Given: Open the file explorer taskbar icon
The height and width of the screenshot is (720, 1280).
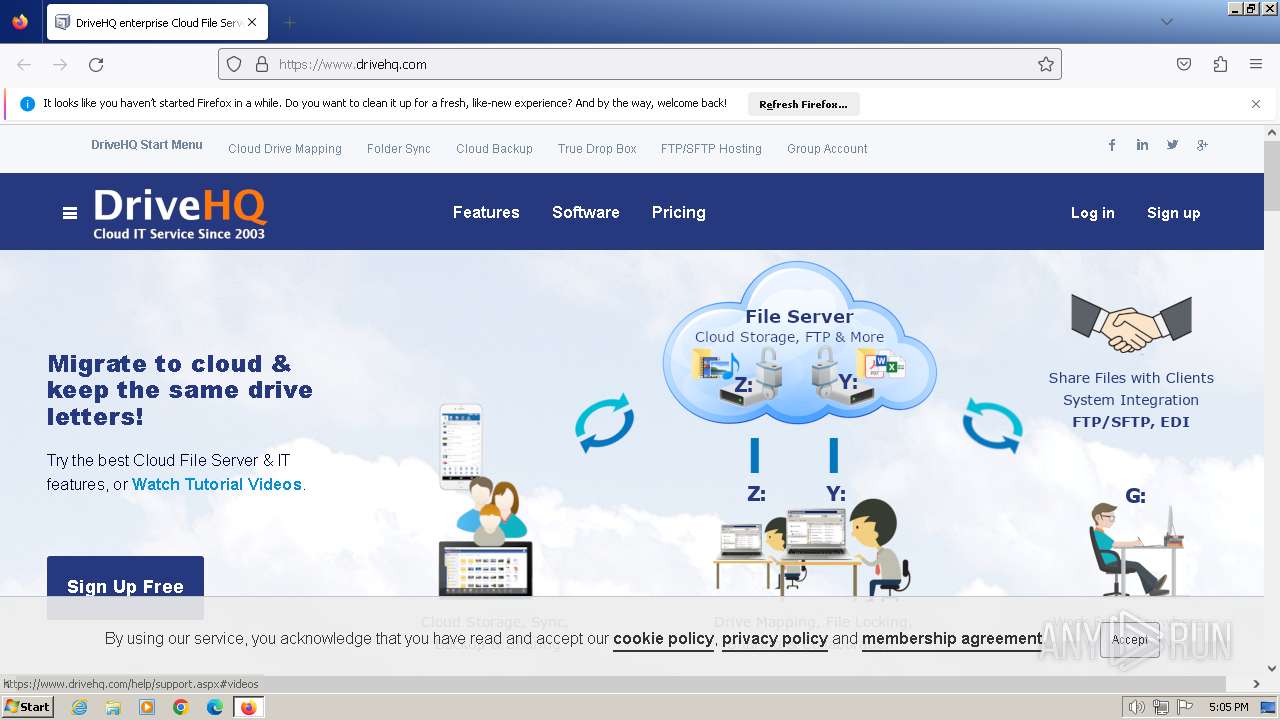Looking at the screenshot, I should click(113, 707).
